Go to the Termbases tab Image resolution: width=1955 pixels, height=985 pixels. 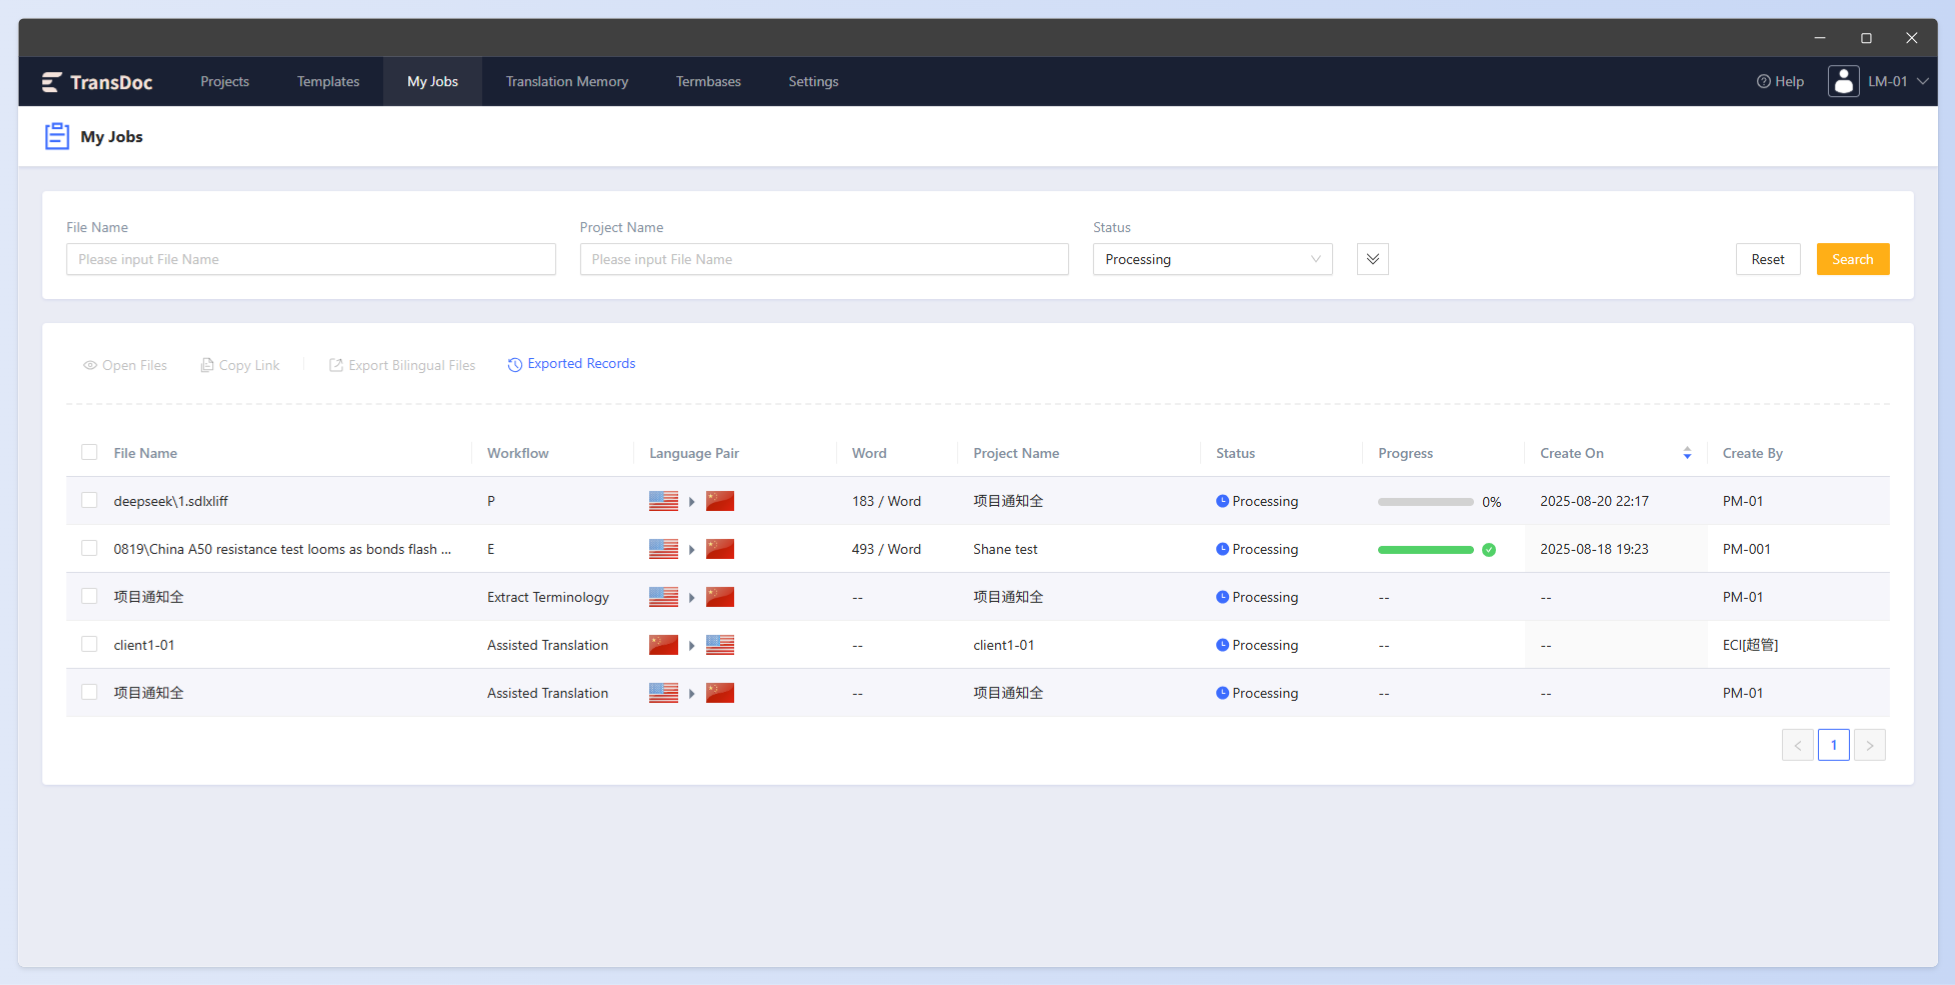click(x=708, y=82)
